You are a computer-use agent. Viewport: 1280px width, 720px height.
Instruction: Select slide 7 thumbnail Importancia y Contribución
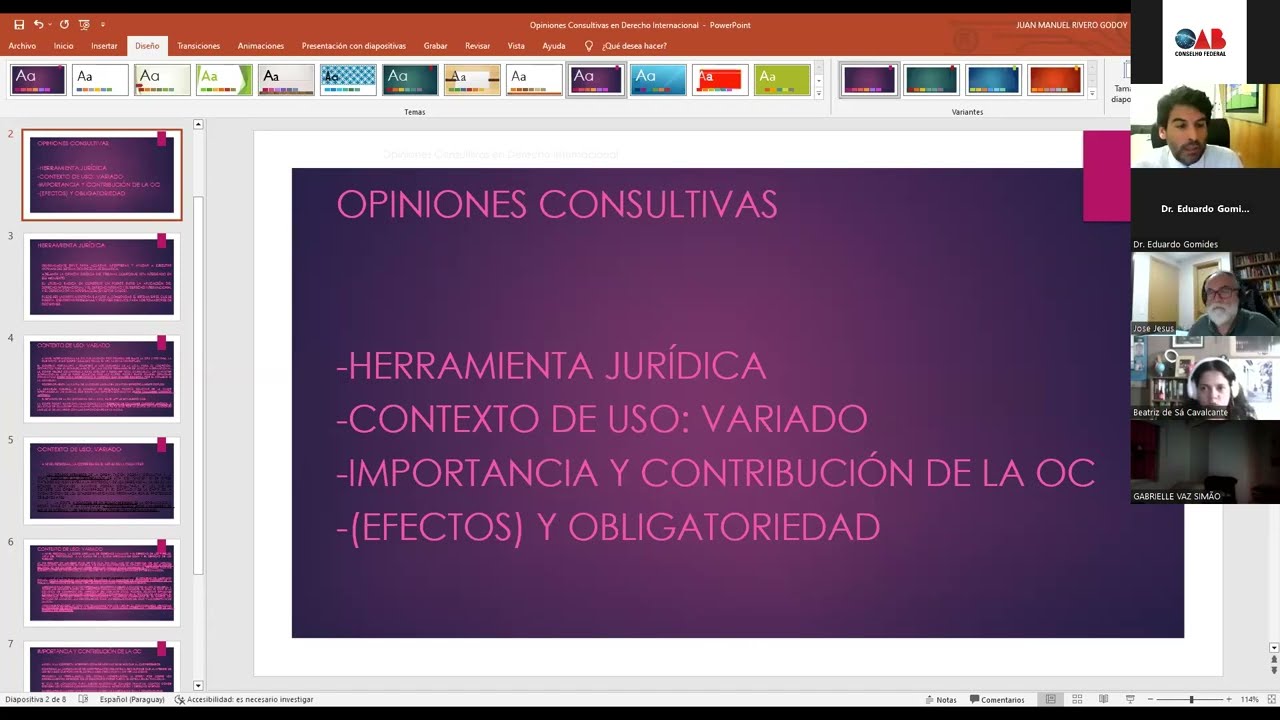coord(102,666)
